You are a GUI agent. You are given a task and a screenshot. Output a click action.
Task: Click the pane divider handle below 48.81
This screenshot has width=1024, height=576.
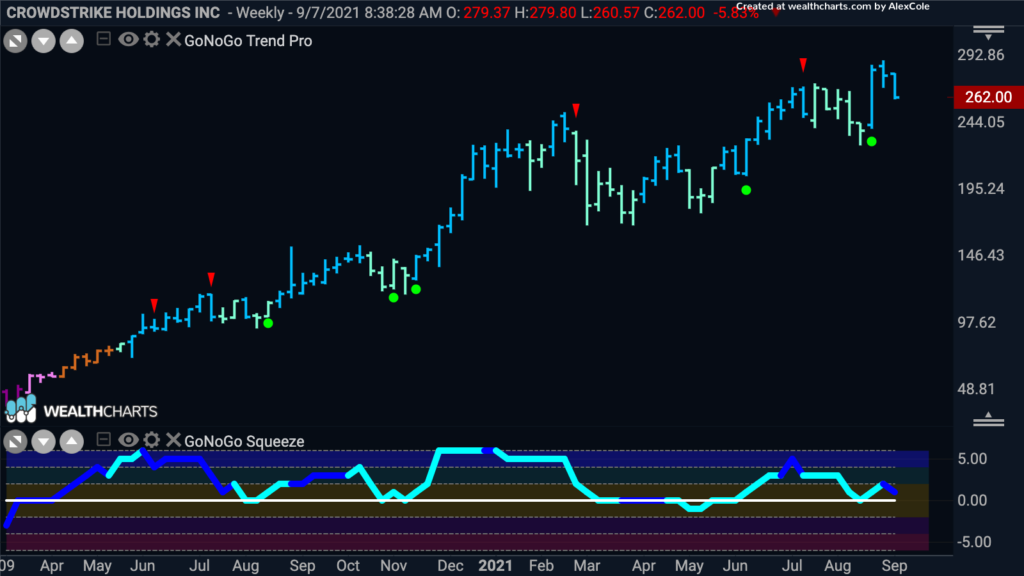[989, 420]
